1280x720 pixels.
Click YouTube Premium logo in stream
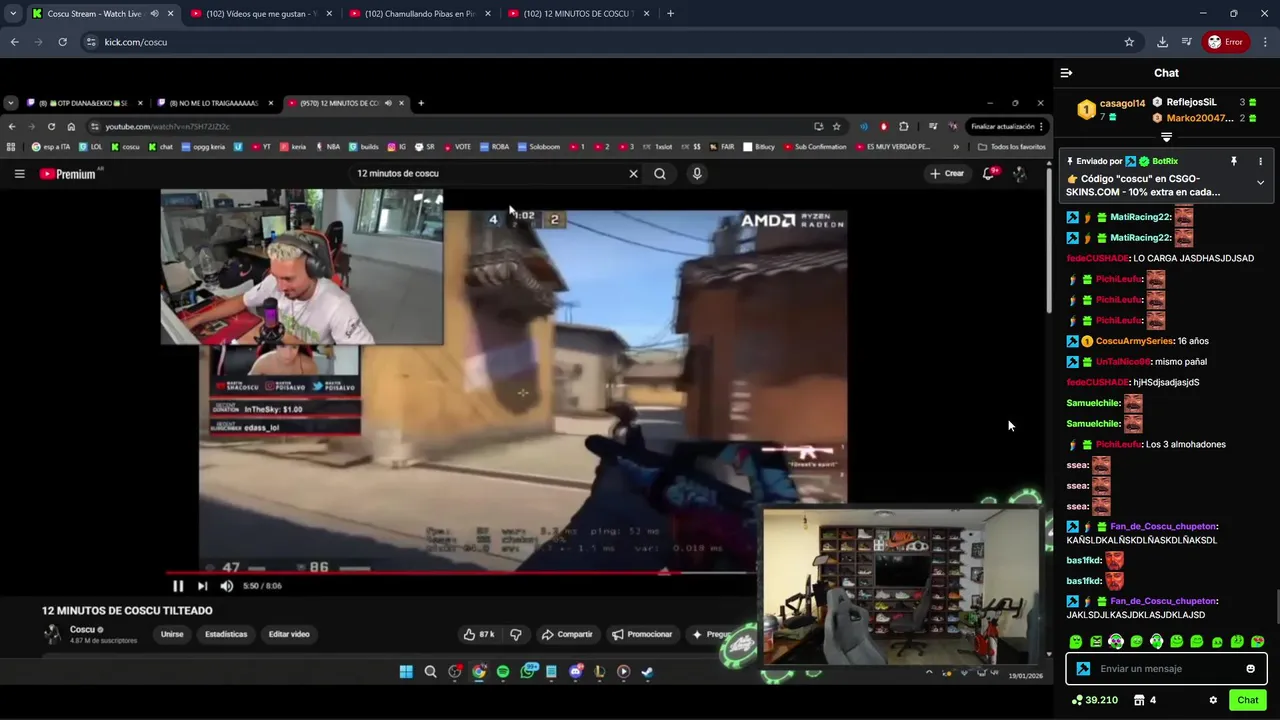coord(68,174)
